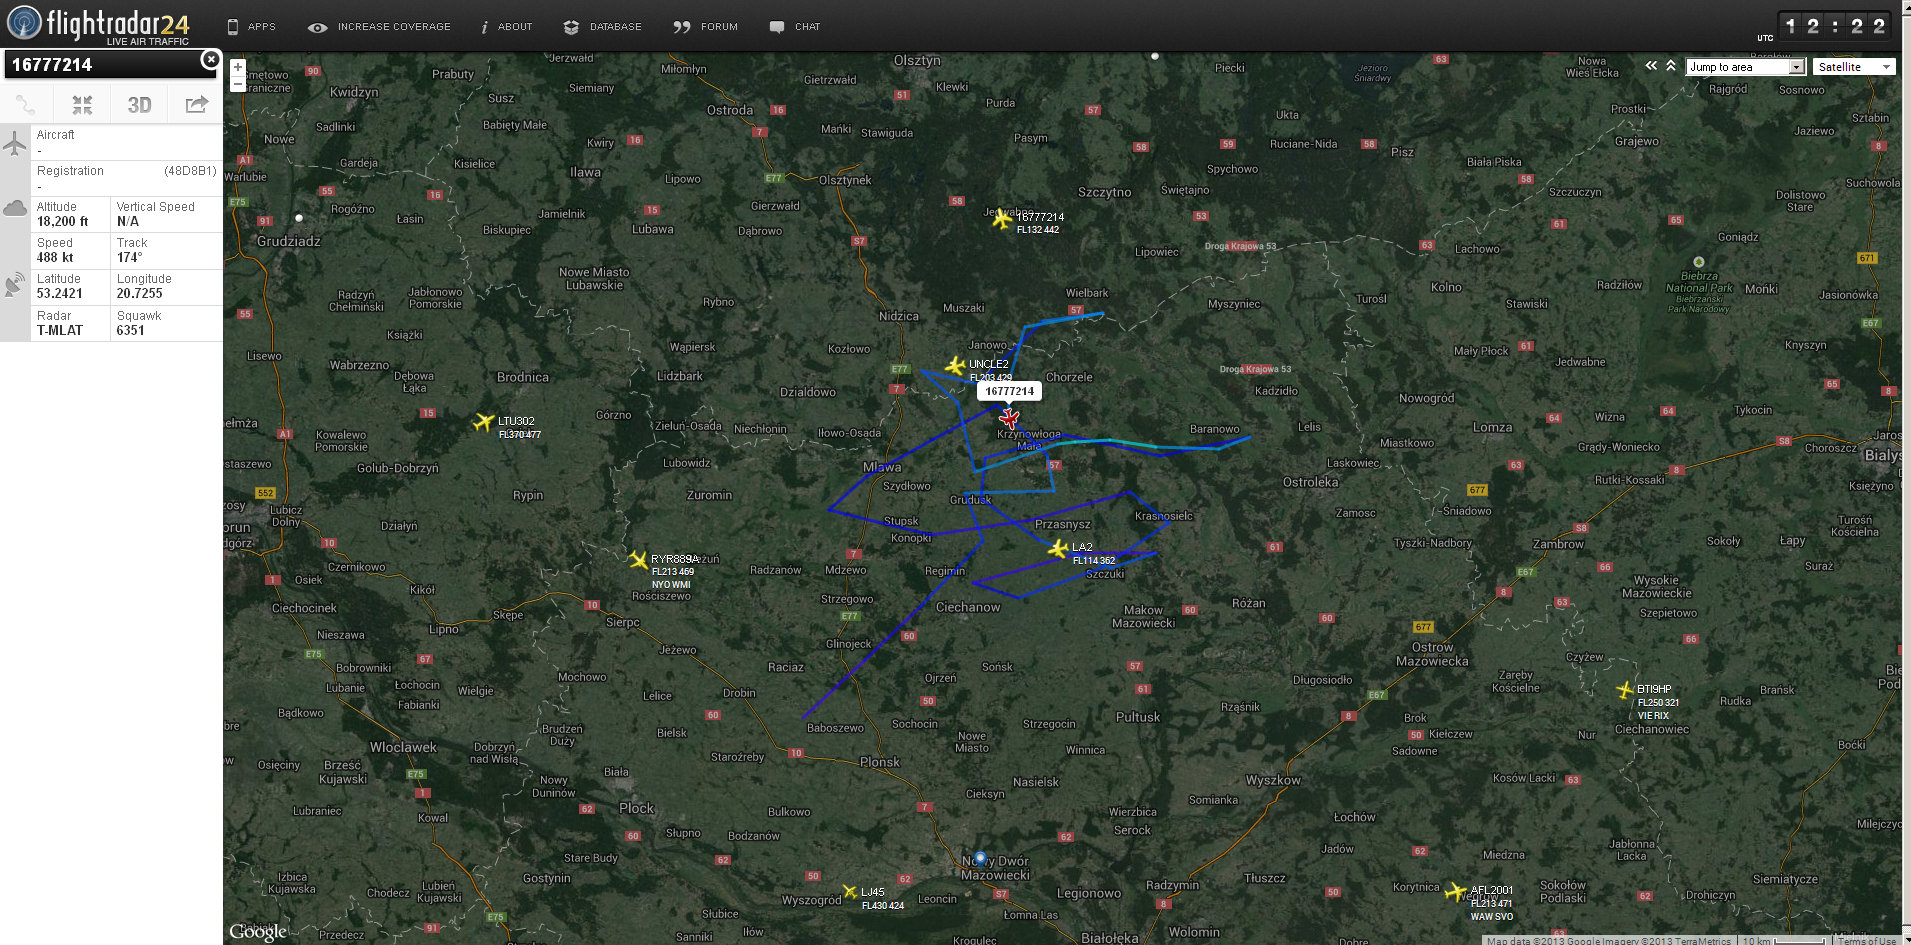This screenshot has height=945, width=1911.
Task: Open the Satellite map type dropdown
Action: tap(1853, 67)
